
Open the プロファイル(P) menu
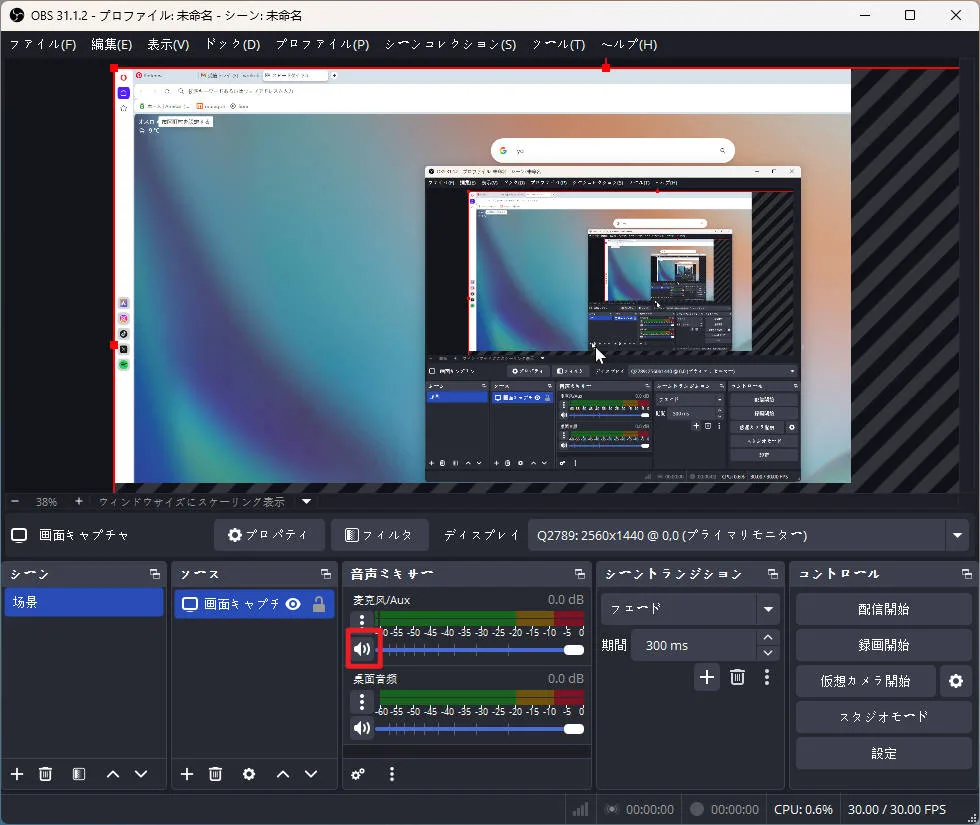(322, 44)
